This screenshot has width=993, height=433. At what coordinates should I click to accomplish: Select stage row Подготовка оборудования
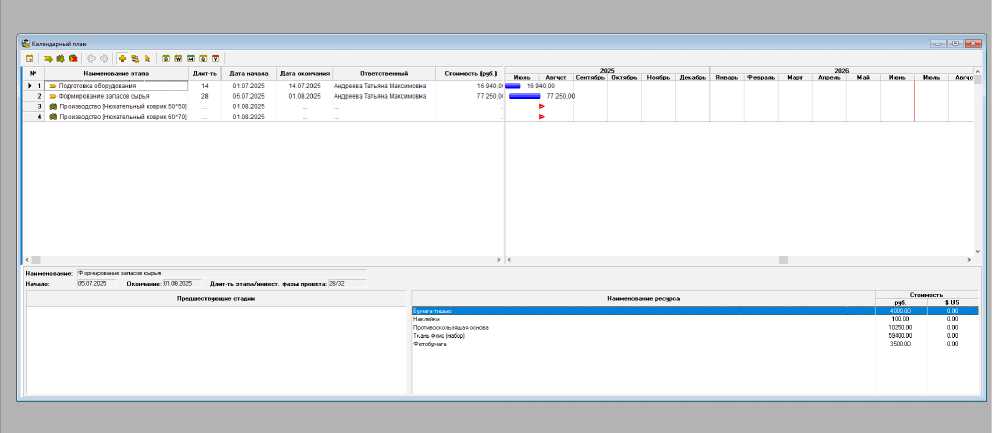click(x=263, y=85)
